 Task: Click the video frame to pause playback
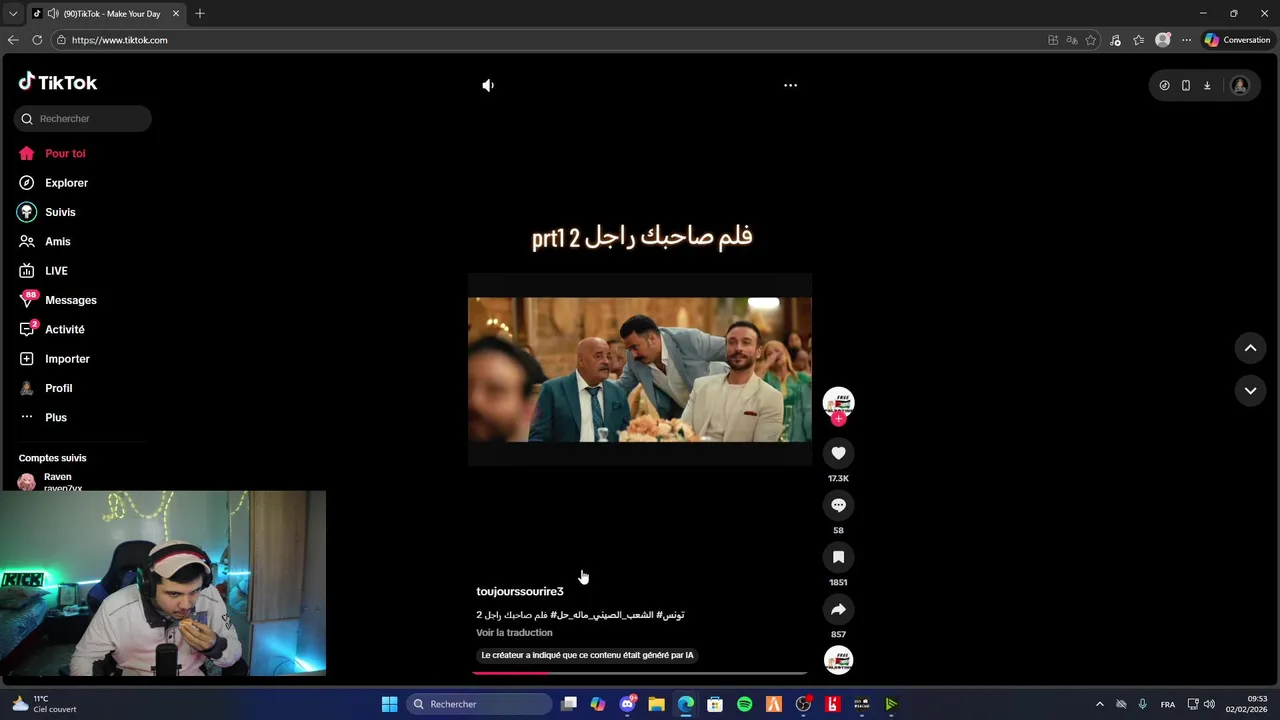[x=640, y=369]
